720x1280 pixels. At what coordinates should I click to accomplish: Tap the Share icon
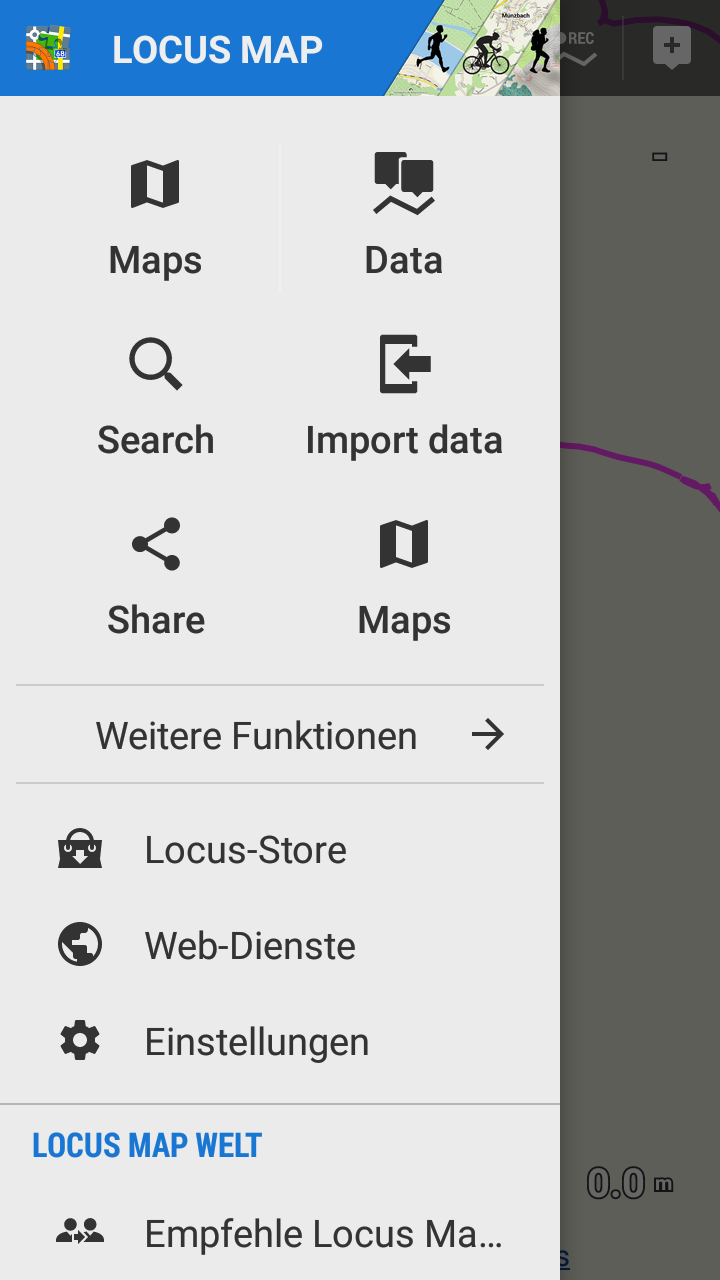tap(156, 544)
